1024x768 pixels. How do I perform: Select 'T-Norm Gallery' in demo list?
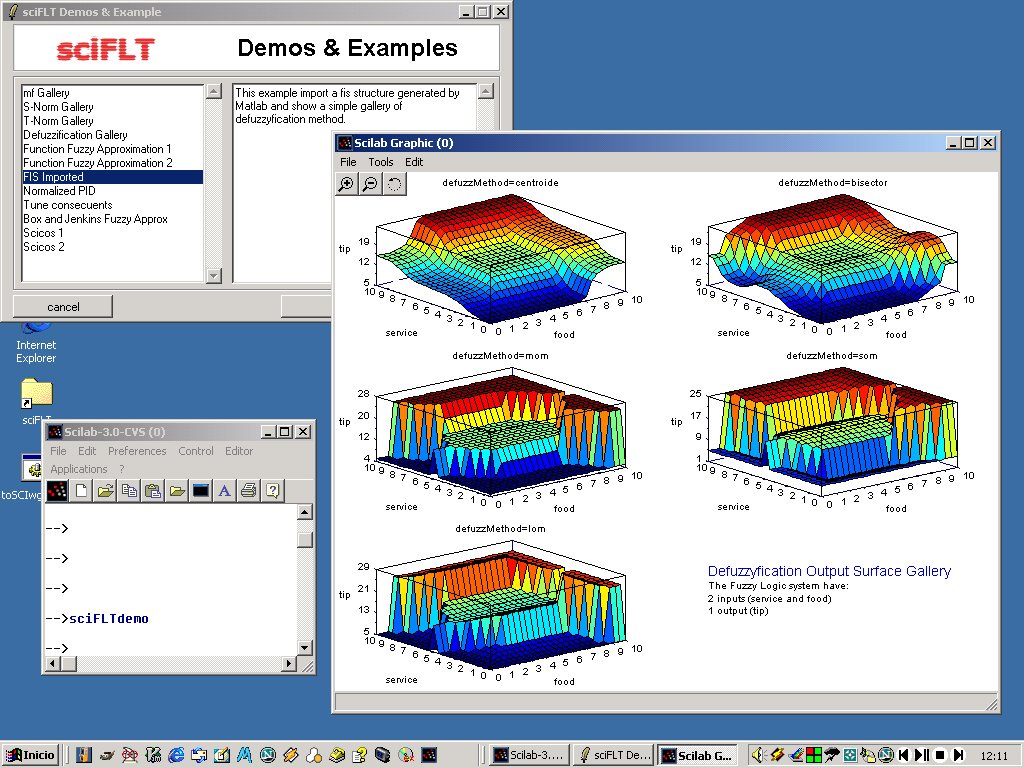[x=112, y=121]
